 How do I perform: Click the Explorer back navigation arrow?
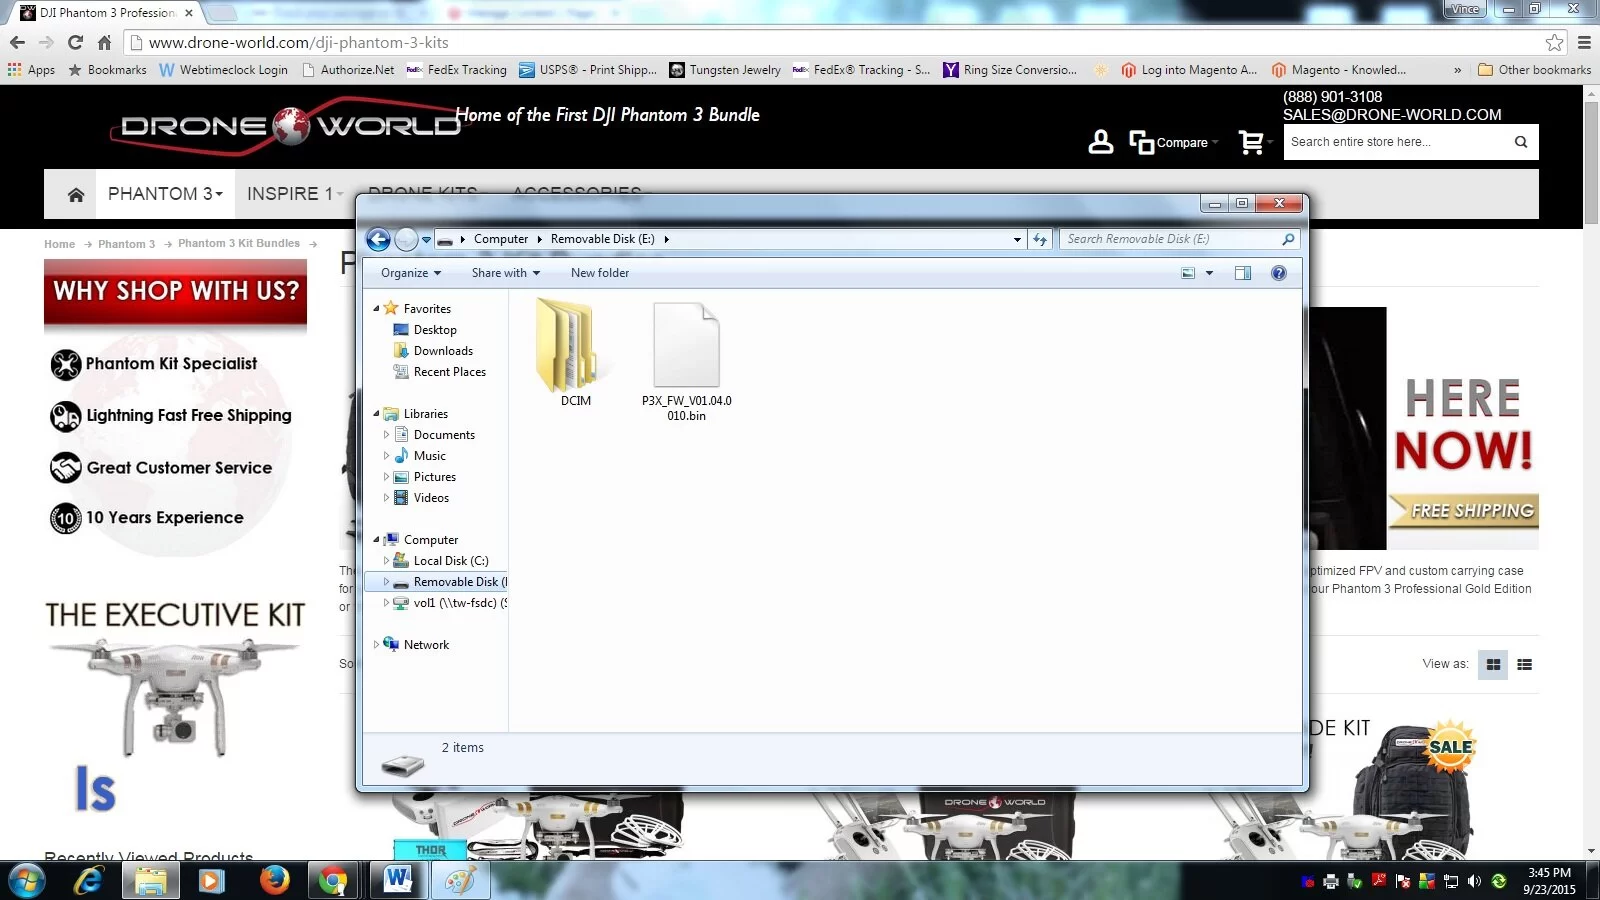[x=378, y=239]
